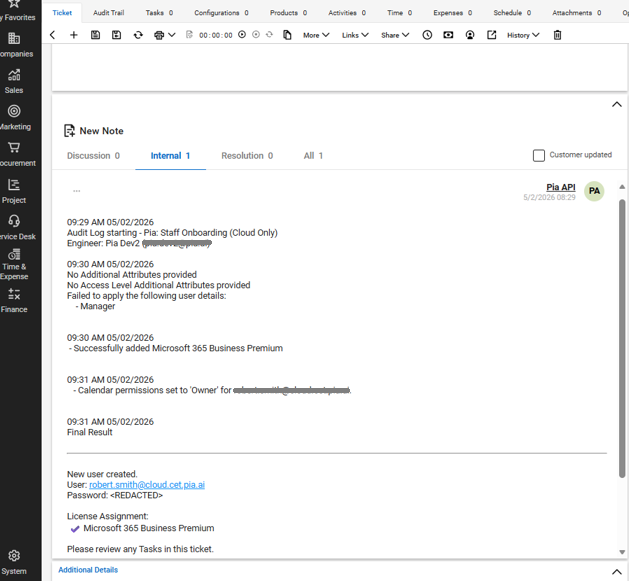Screen dimensions: 629x583
Task: Open the More dropdown menu
Action: 316,35
